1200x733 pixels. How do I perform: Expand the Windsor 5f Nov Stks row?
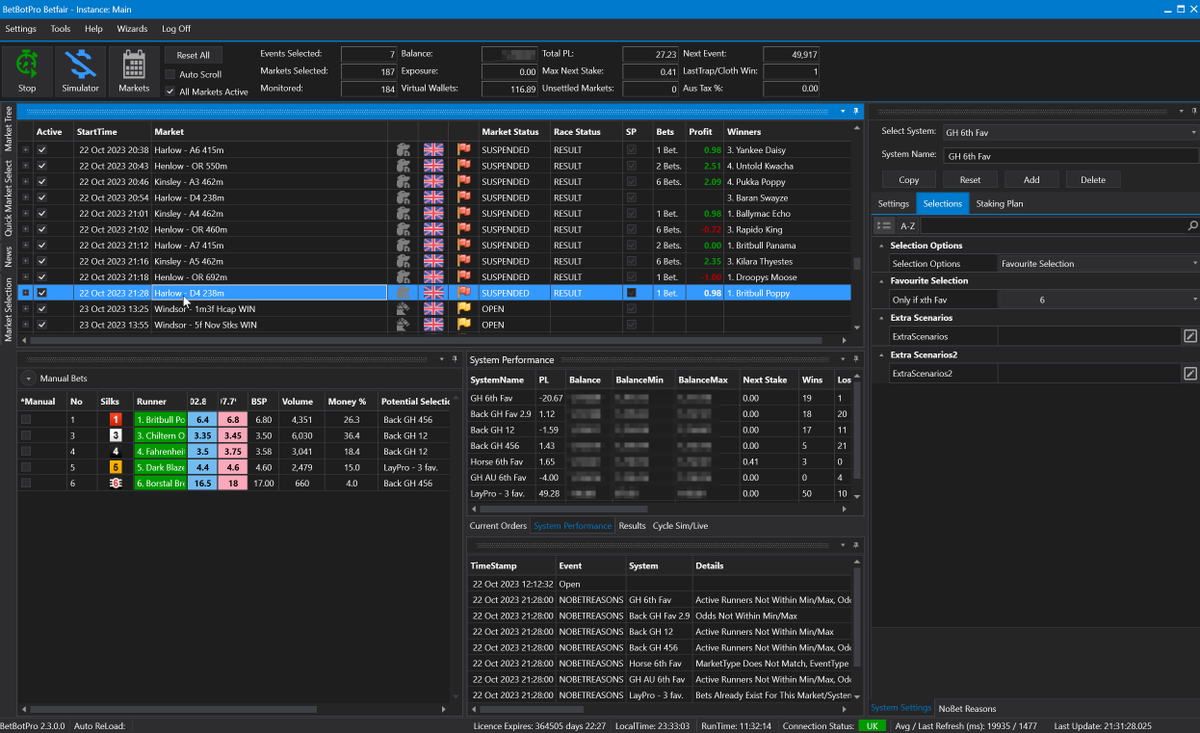pos(26,325)
